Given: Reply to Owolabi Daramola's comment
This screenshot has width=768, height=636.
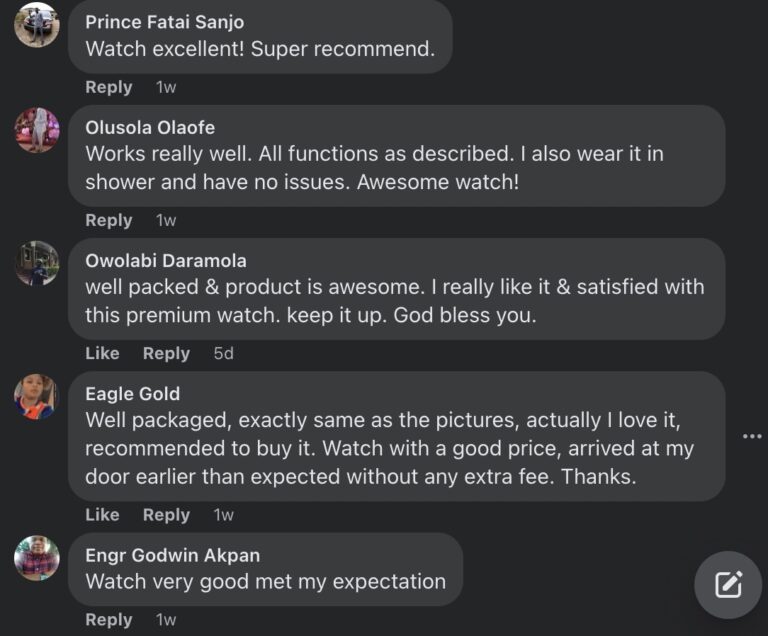Looking at the screenshot, I should (166, 353).
